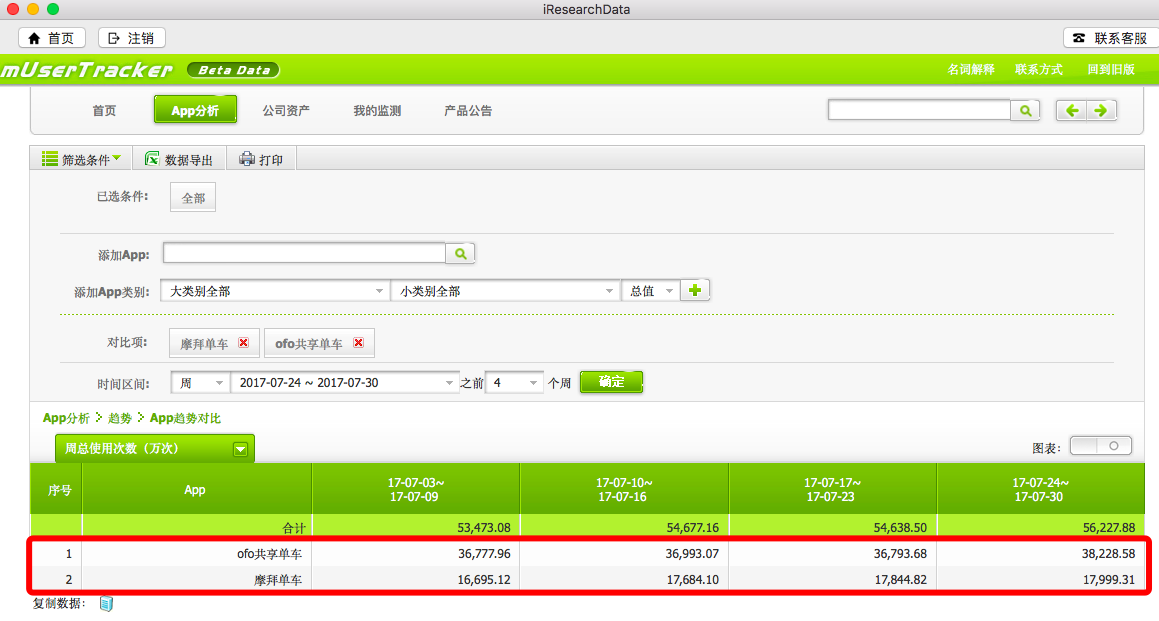
Task: Toggle the 图表 chart switch
Action: pyautogui.click(x=1100, y=446)
